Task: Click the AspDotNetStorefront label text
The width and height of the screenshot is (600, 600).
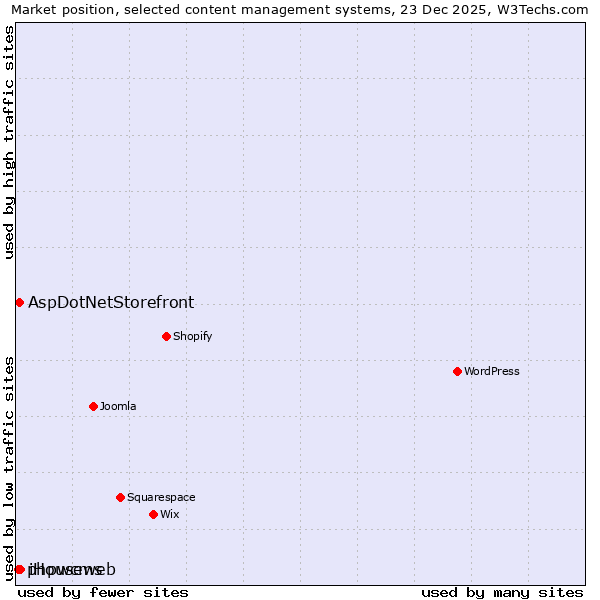Action: click(x=111, y=303)
